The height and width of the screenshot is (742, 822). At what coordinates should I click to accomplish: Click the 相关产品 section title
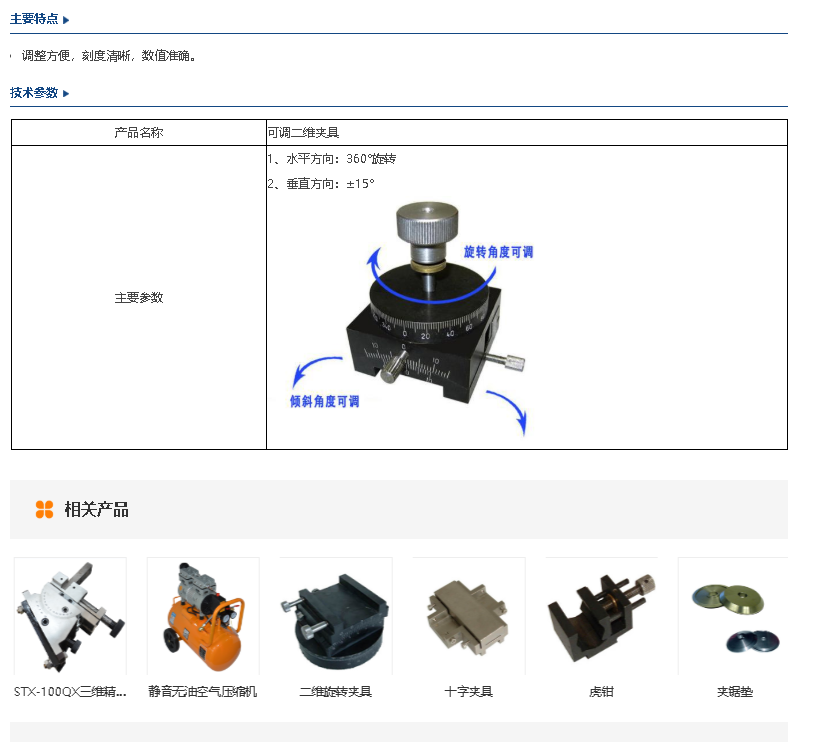pos(96,509)
